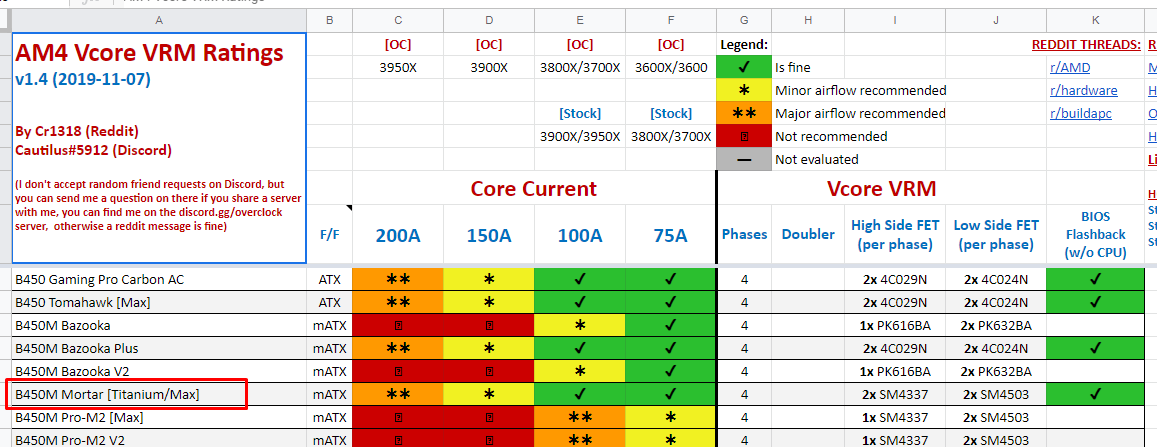Select the High Side FET heading
Image resolution: width=1157 pixels, height=447 pixels.
(894, 235)
